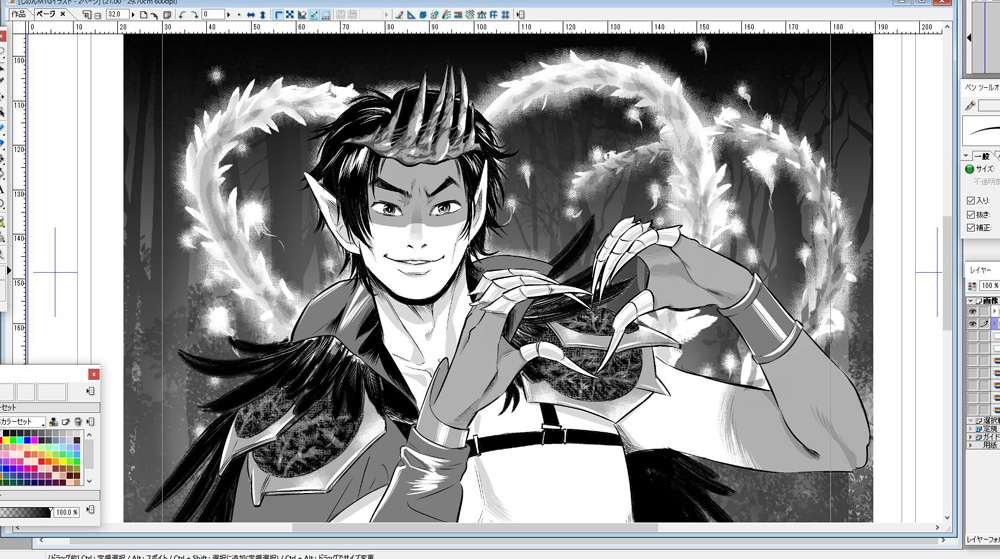This screenshot has width=1000, height=559.
Task: Toggle the ruler display corner icon
Action: pyautogui.click(x=278, y=14)
